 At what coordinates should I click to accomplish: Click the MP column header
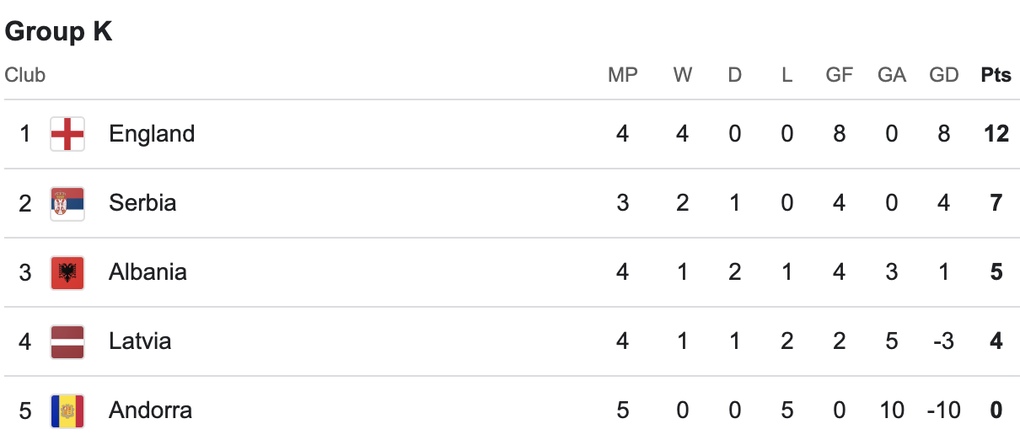pos(623,76)
